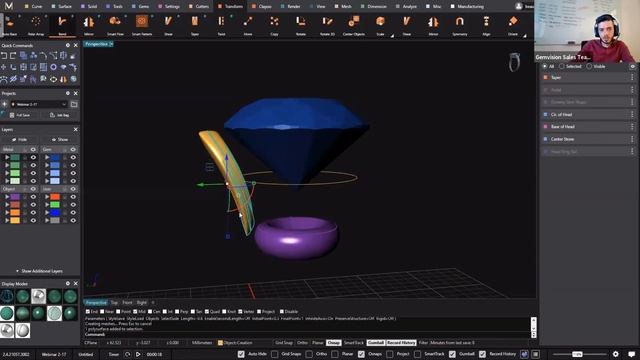The image size is (640, 360).
Task: Switch to the Gems menu tab
Action: 141,7
